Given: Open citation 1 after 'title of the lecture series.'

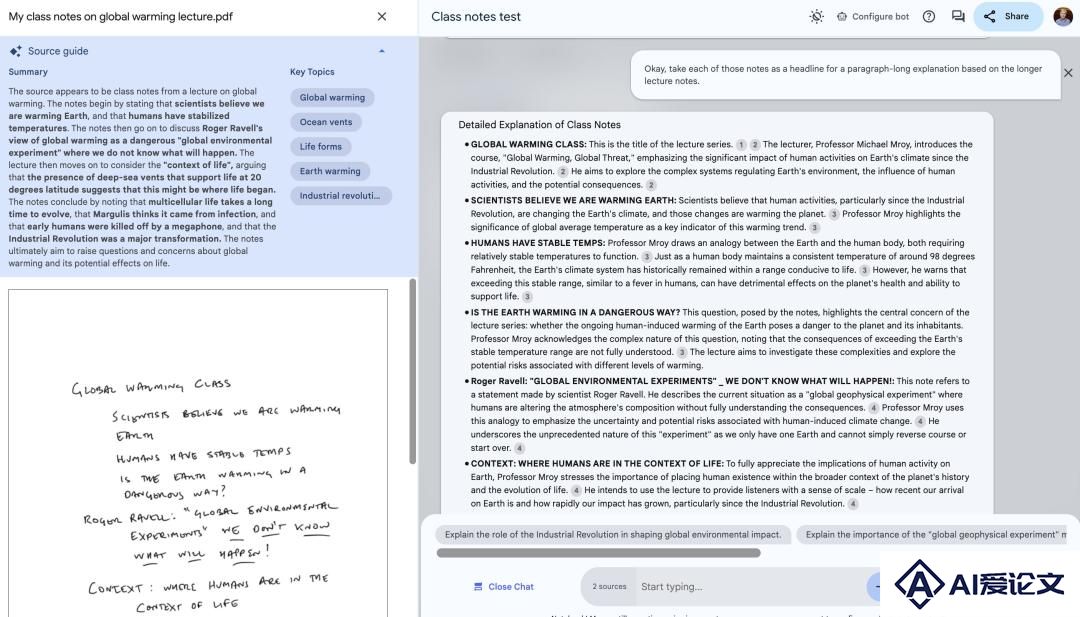Looking at the screenshot, I should pos(741,145).
